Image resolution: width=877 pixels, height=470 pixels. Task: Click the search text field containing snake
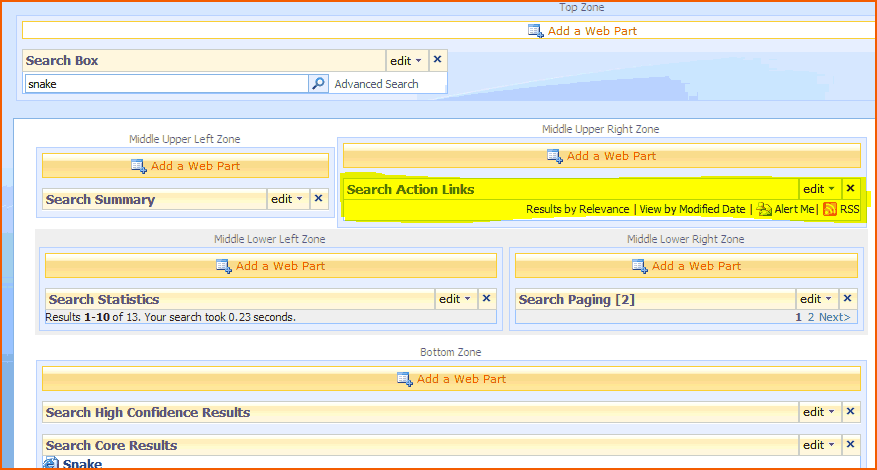(x=165, y=84)
